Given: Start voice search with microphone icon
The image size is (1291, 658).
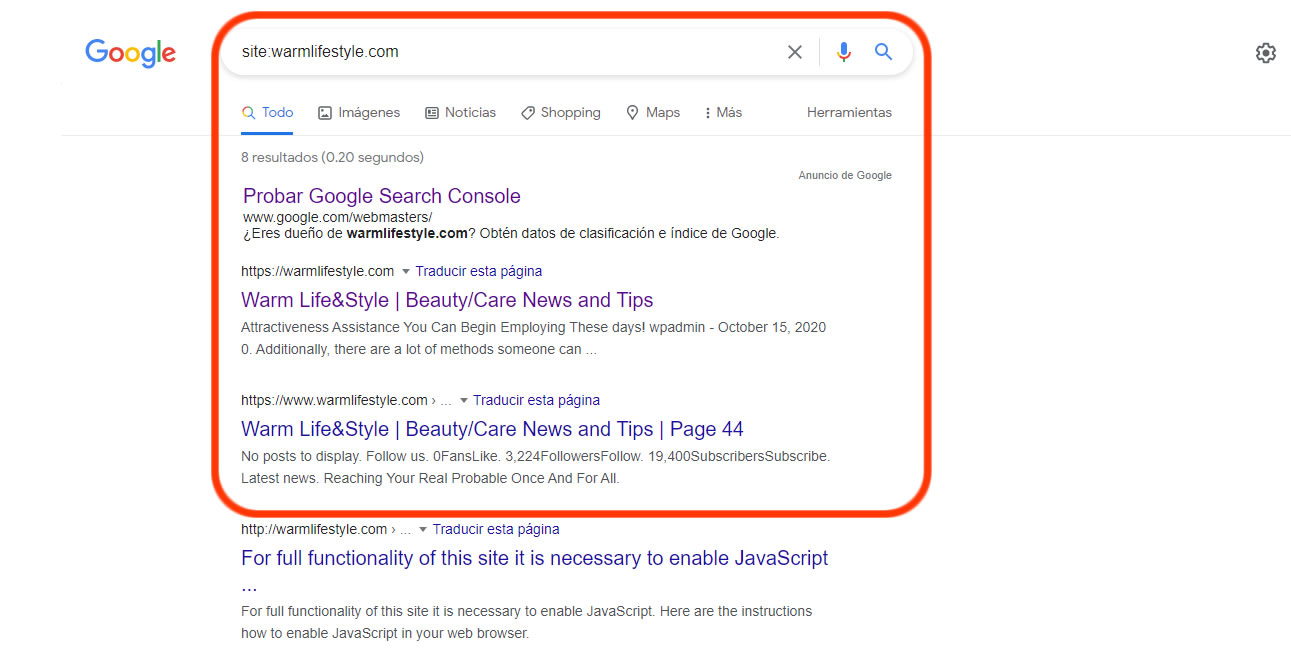Looking at the screenshot, I should [x=844, y=52].
